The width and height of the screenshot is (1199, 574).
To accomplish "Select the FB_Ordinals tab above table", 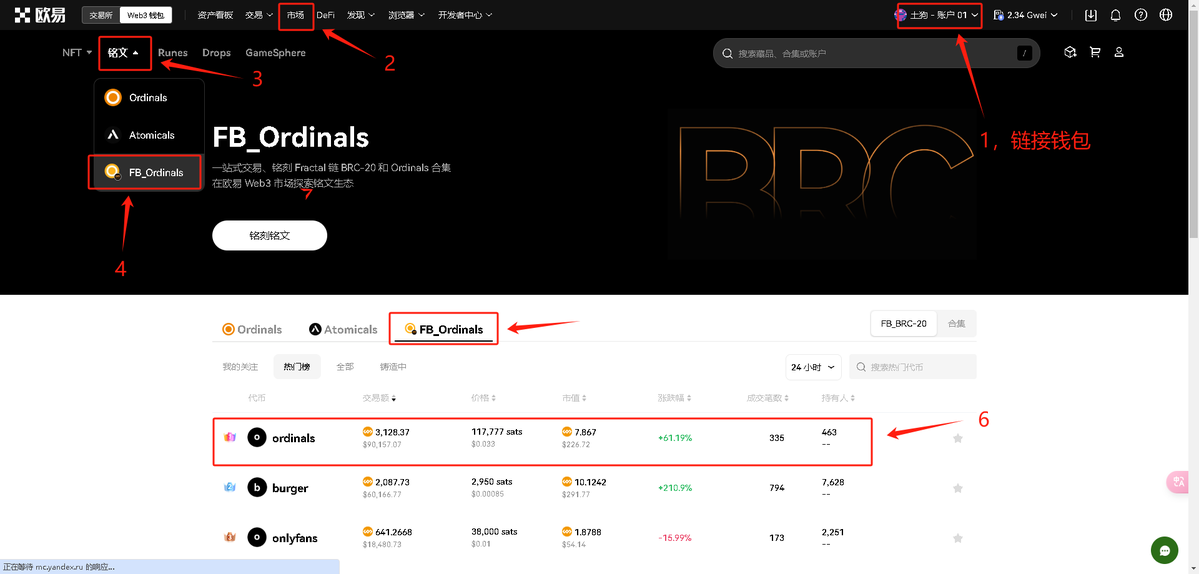I will [444, 329].
